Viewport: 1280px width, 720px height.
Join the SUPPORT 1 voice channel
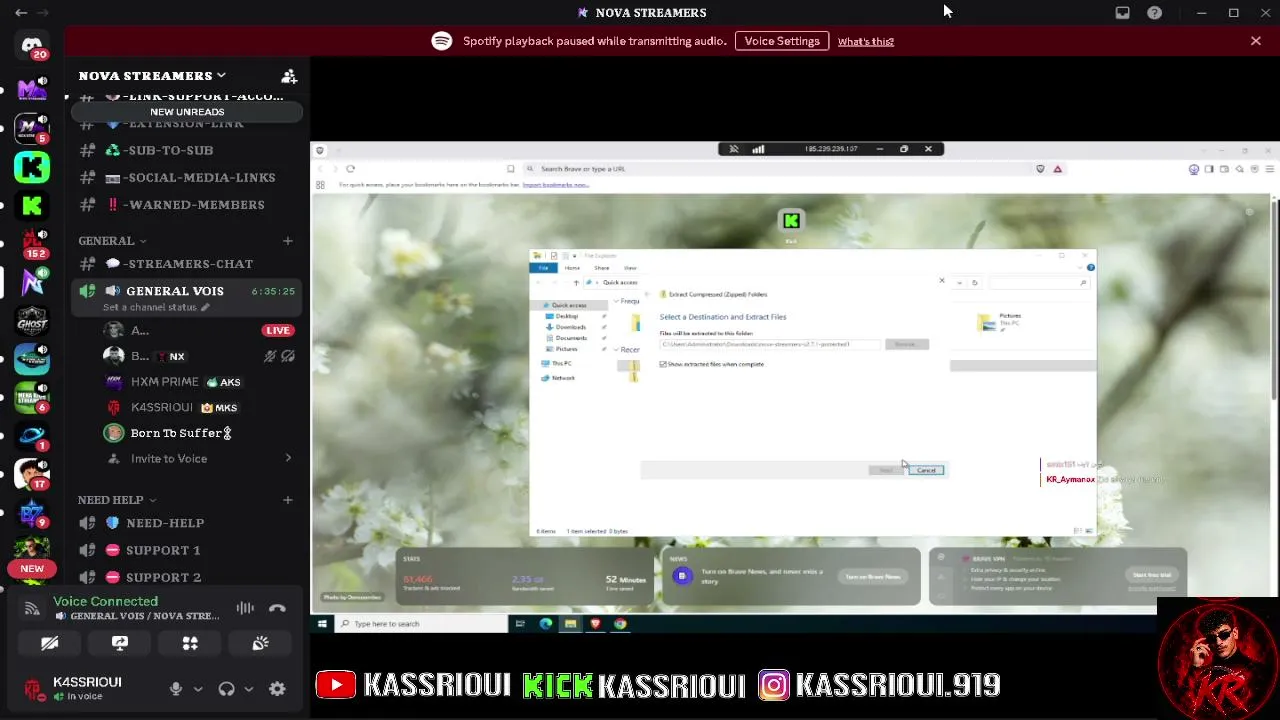point(186,550)
